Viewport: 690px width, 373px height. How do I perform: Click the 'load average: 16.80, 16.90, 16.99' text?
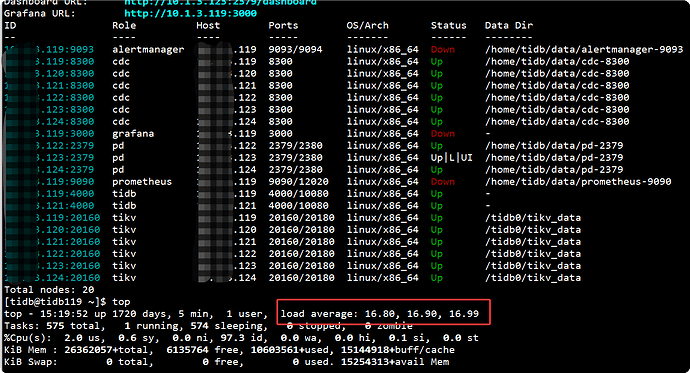click(x=380, y=314)
